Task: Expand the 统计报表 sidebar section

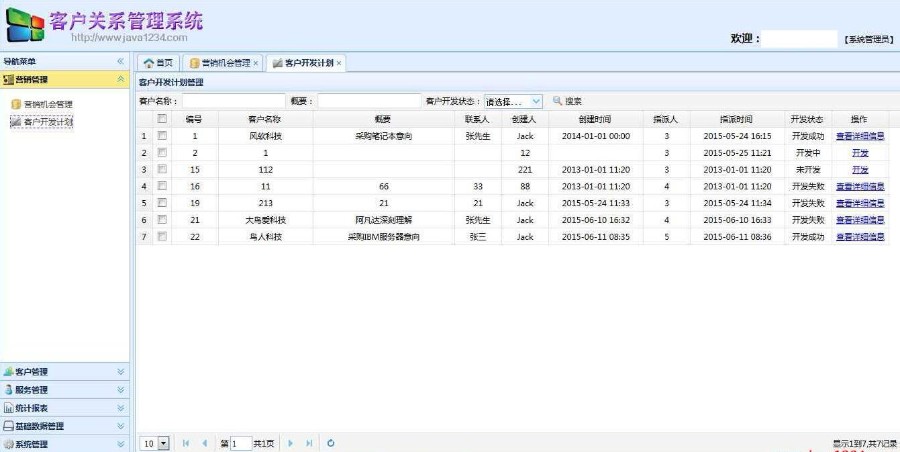Action: [65, 408]
